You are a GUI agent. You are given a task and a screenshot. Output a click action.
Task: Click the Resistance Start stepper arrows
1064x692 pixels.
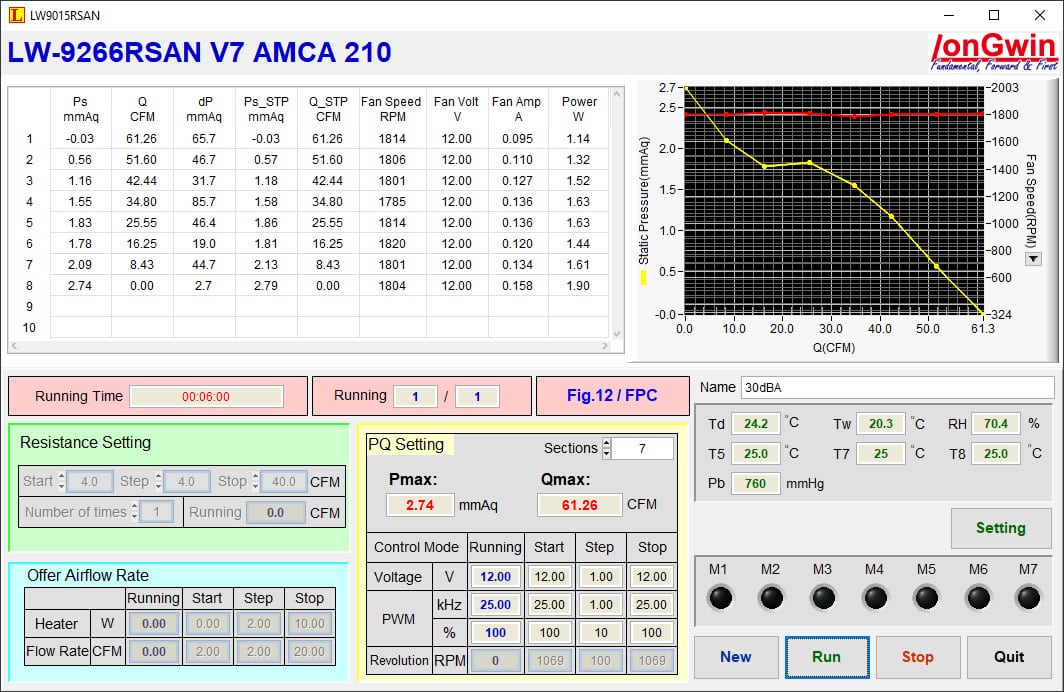point(61,481)
